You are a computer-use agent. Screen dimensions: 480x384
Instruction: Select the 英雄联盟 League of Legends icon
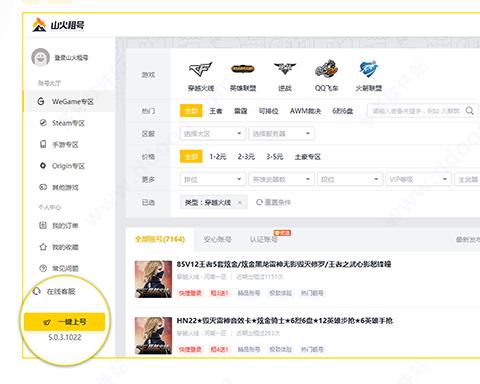point(243,76)
